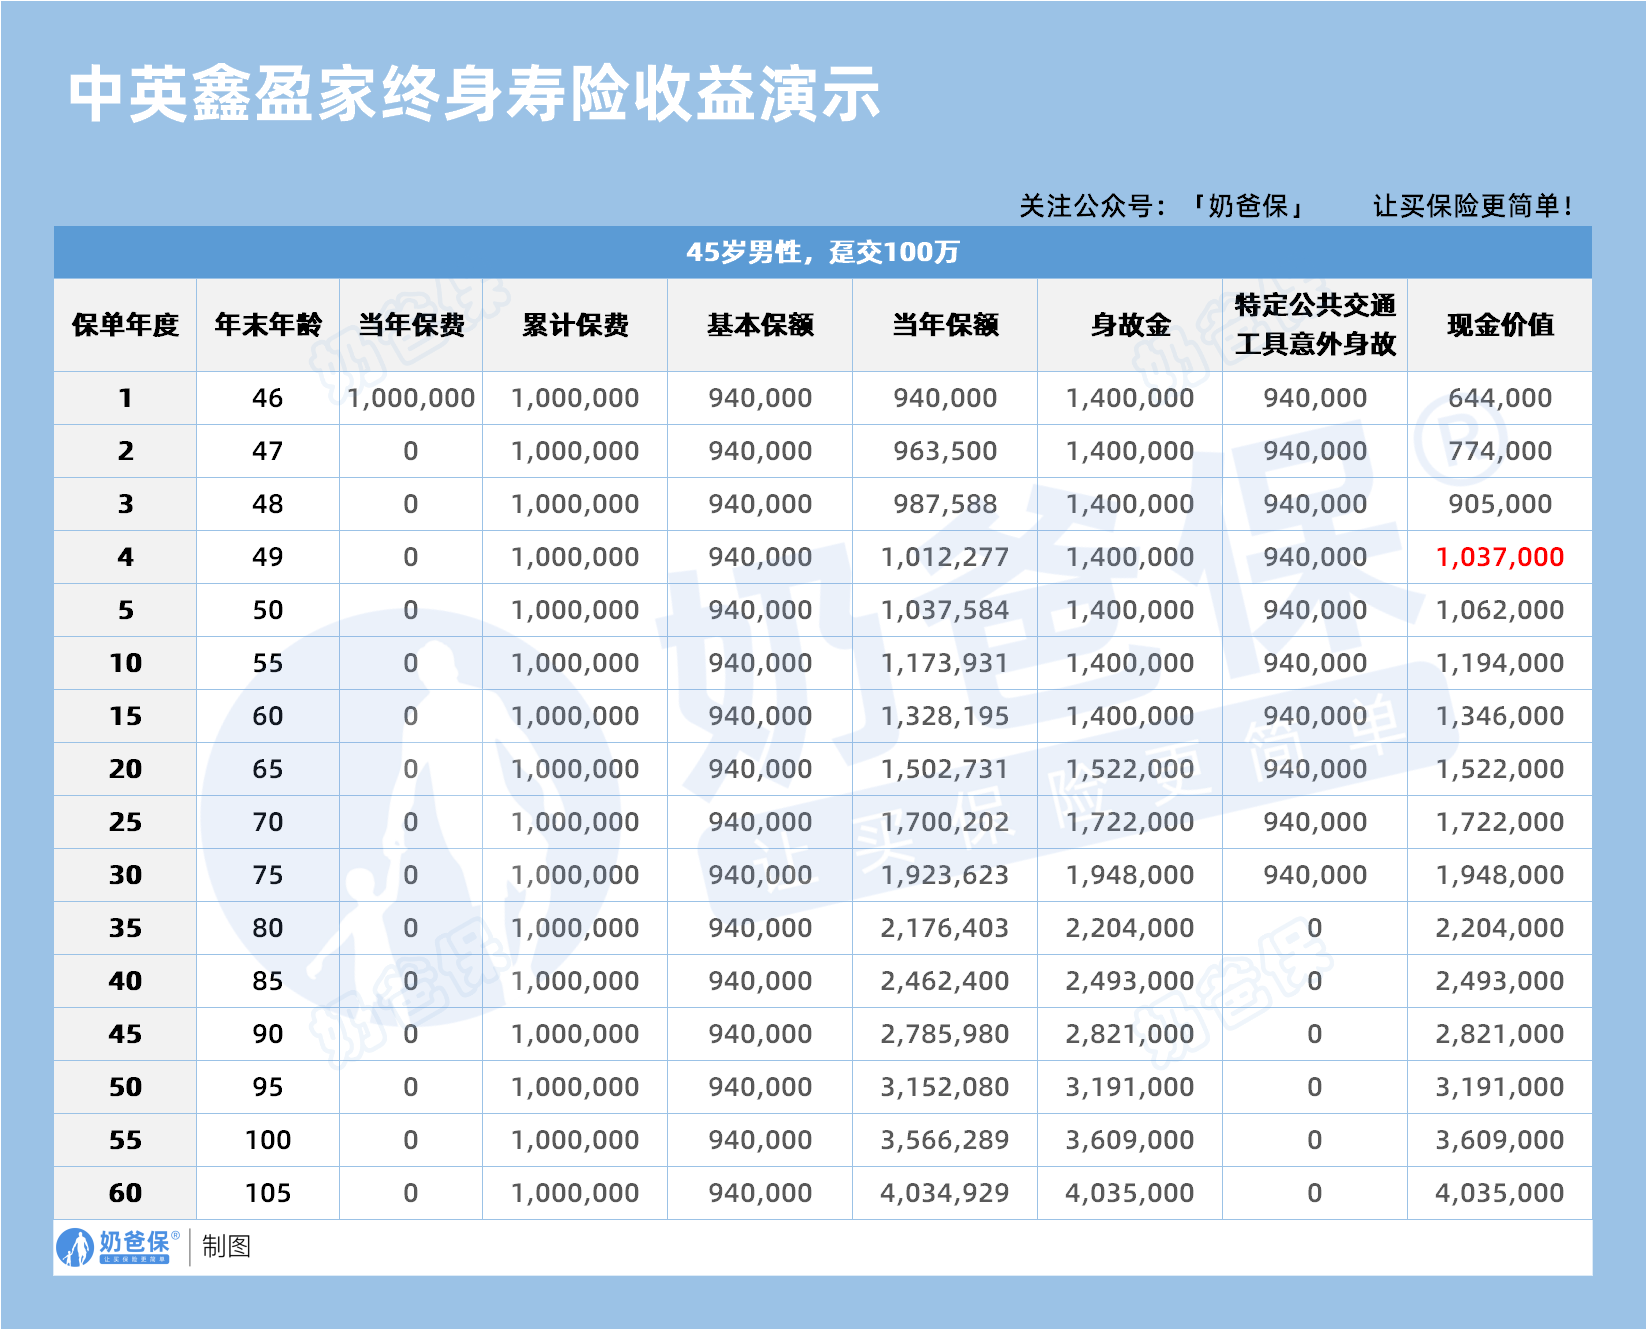The width and height of the screenshot is (1646, 1329).
Task: Select the 当年保额 column header
Action: pos(945,325)
